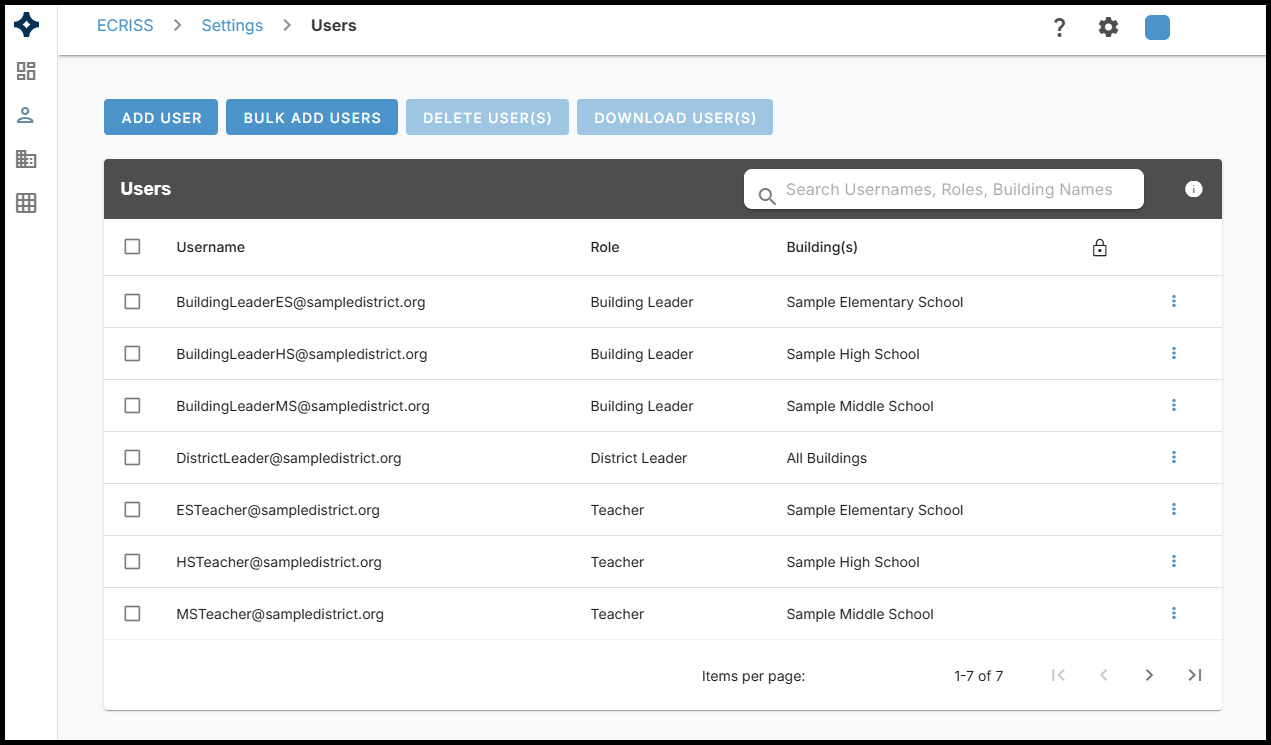Open the grid table icon in sidebar
Viewport: 1271px width, 745px height.
pos(26,203)
